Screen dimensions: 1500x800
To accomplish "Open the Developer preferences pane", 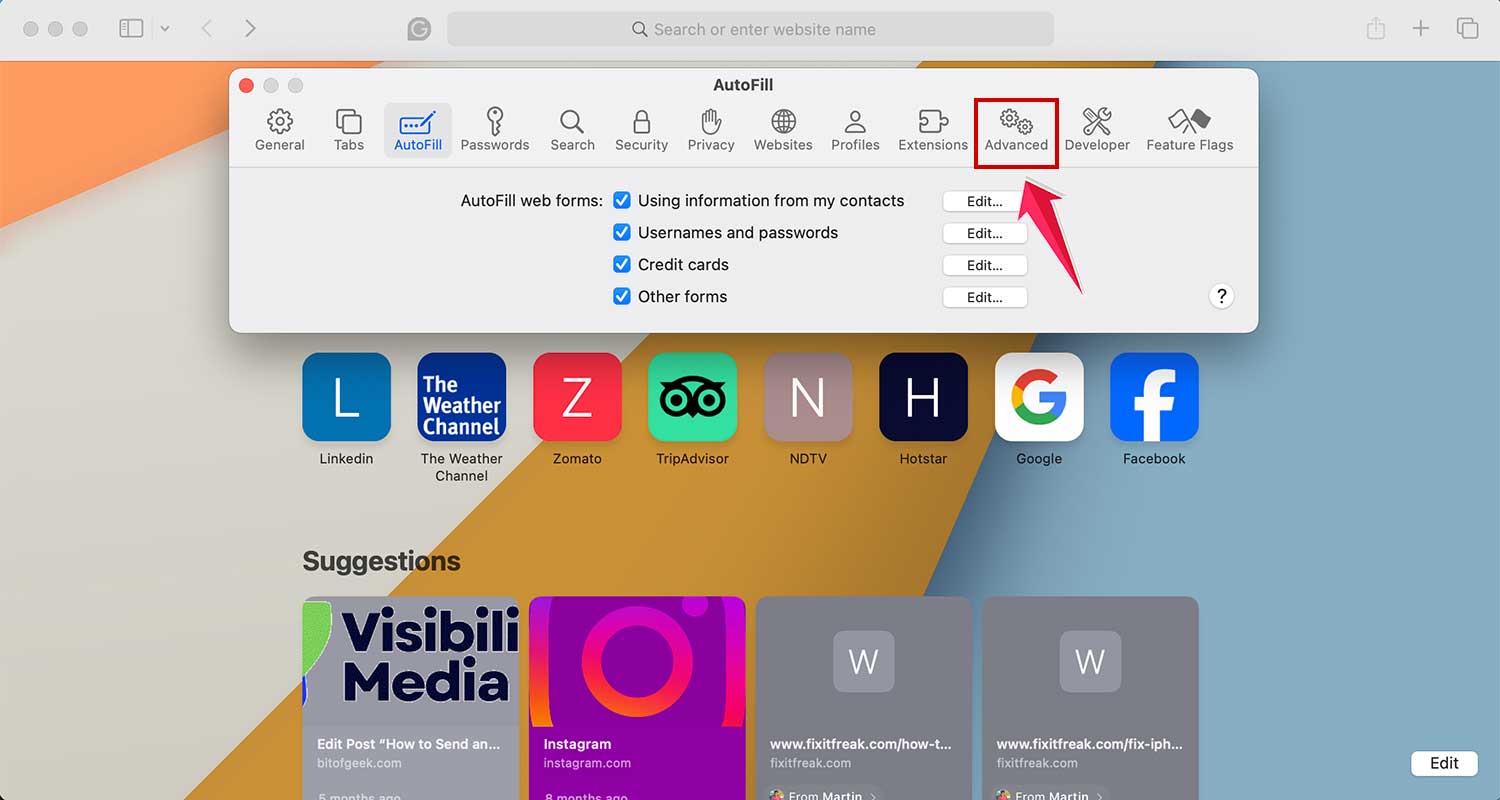I will [x=1097, y=129].
